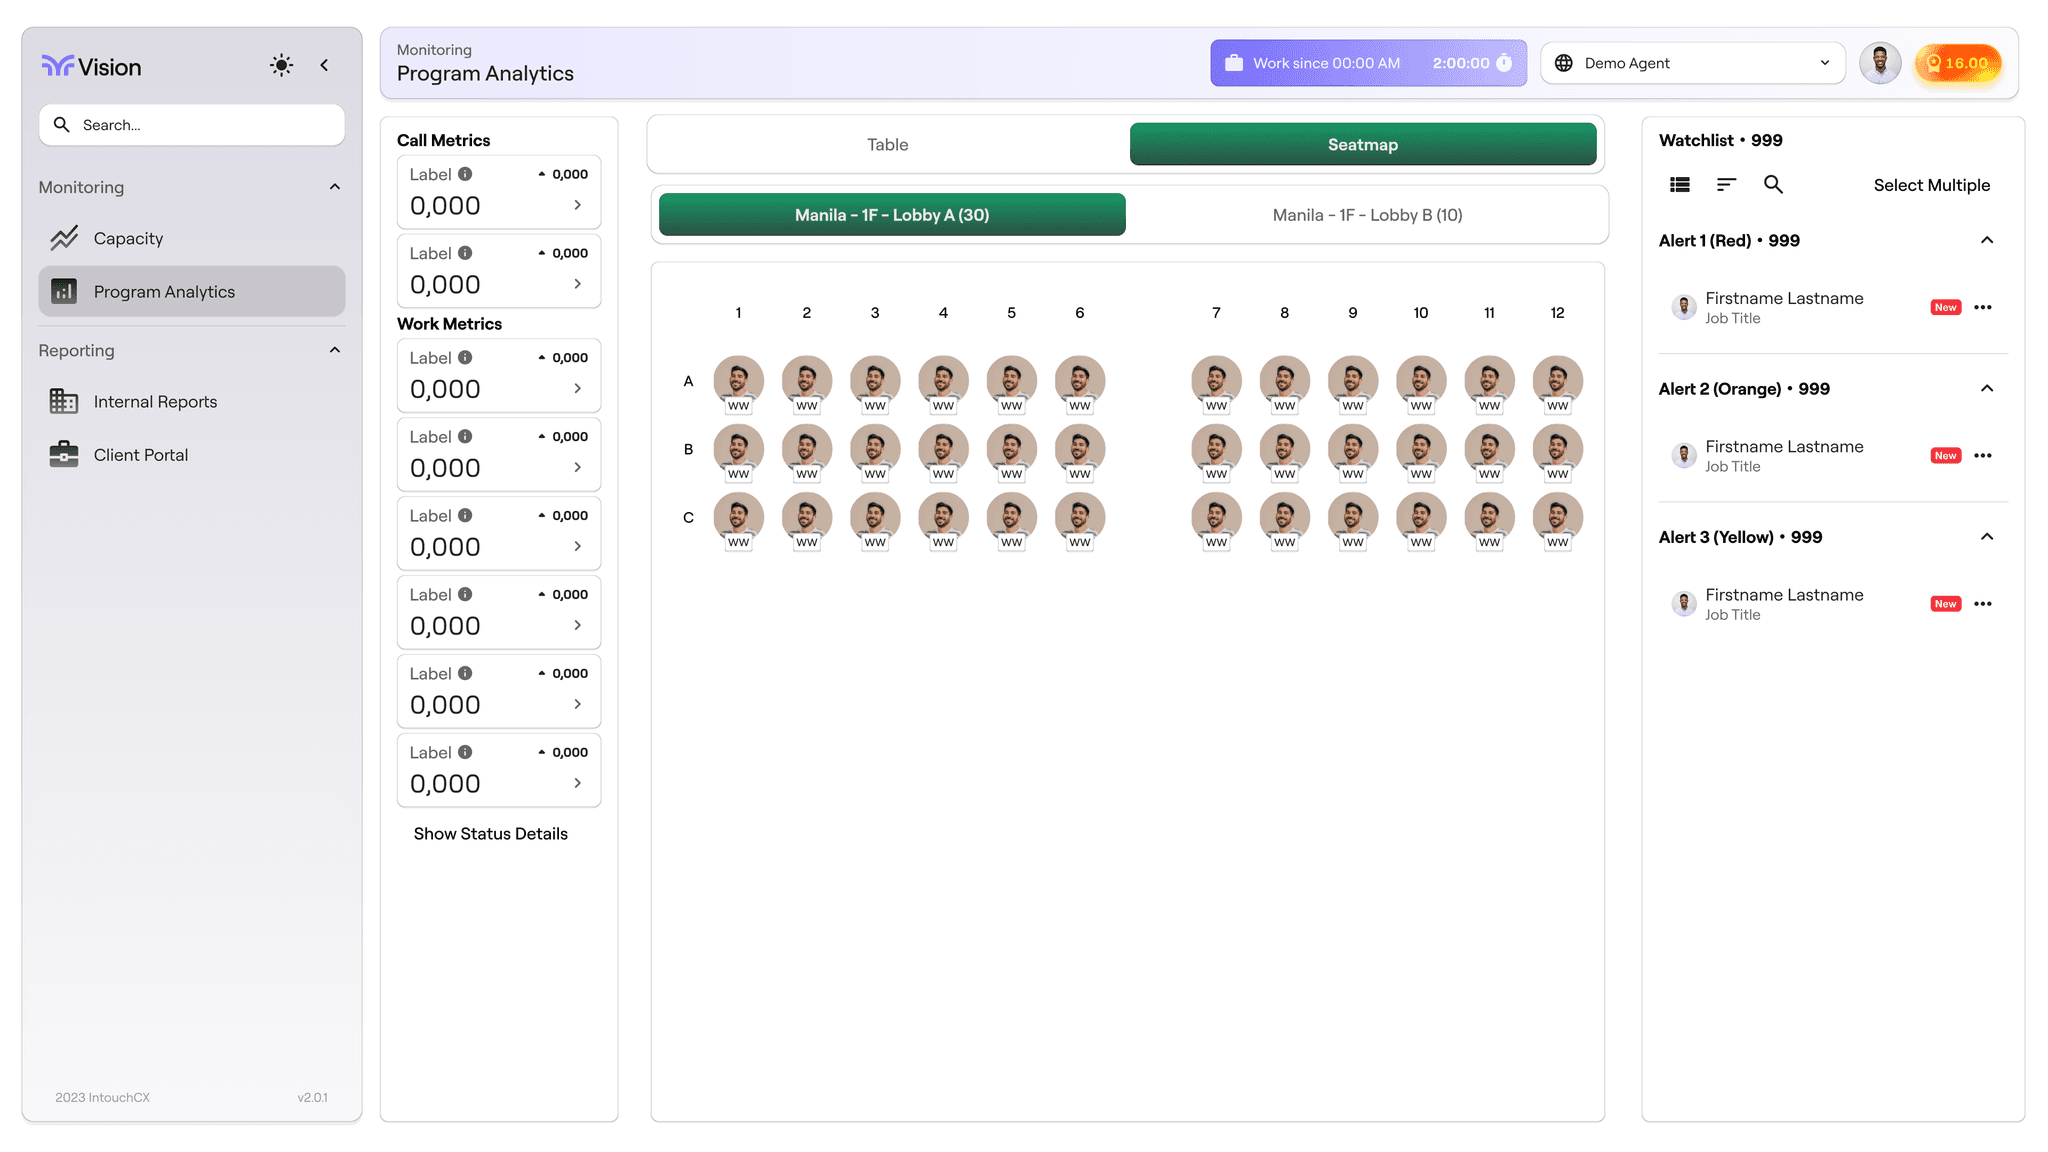Open Internal Reports in the sidebar
Screen dimensions: 2048x1152
(x=155, y=401)
